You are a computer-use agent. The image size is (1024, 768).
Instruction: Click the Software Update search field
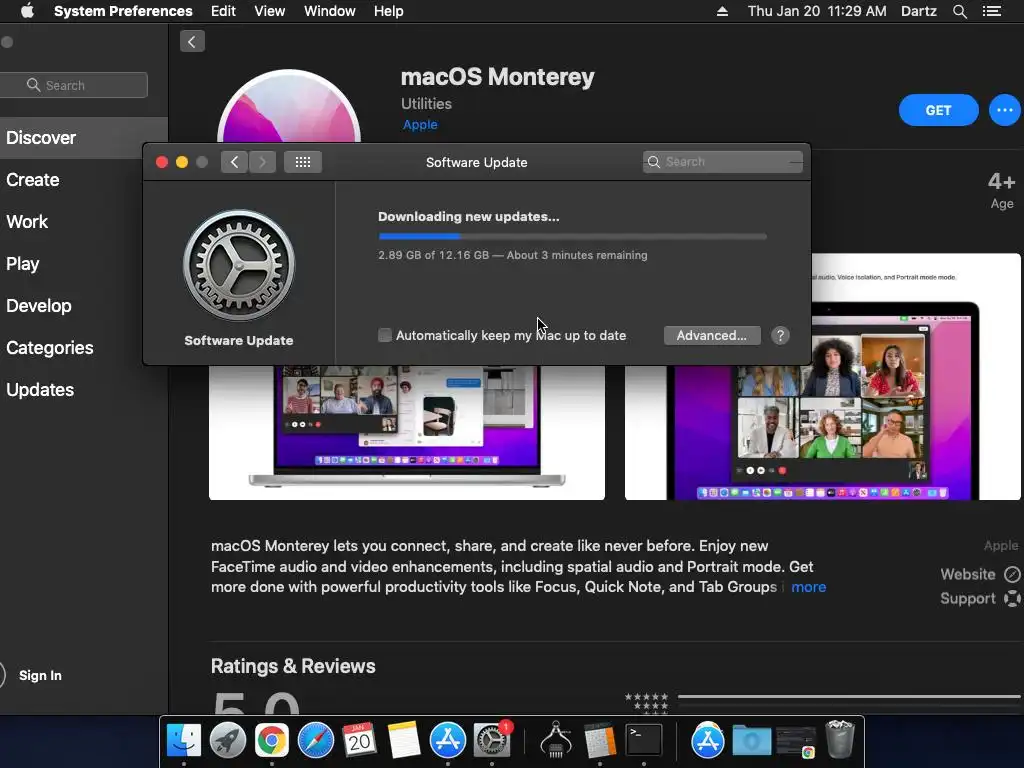(722, 162)
